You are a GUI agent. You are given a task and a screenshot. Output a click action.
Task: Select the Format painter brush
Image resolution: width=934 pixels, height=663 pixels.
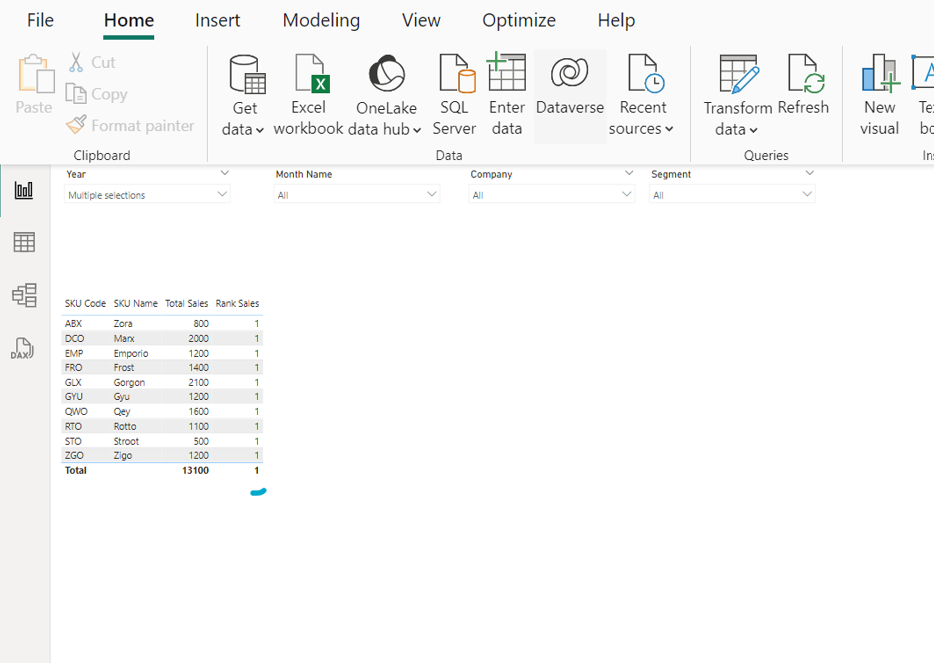(x=76, y=124)
